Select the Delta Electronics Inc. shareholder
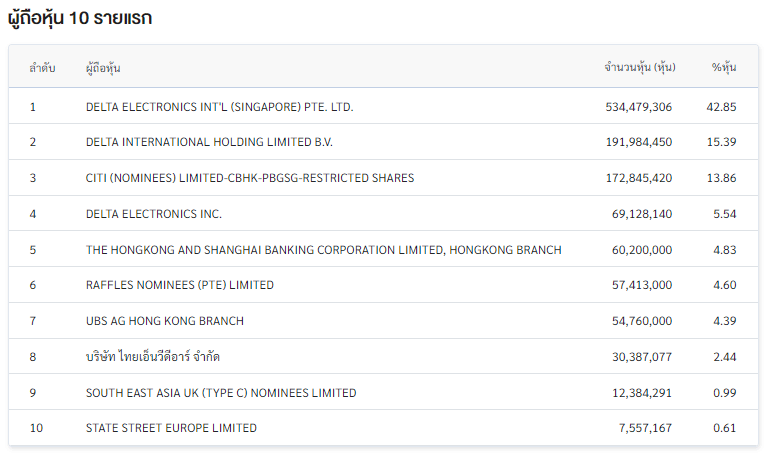Image resolution: width=766 pixels, height=455 pixels. click(154, 214)
